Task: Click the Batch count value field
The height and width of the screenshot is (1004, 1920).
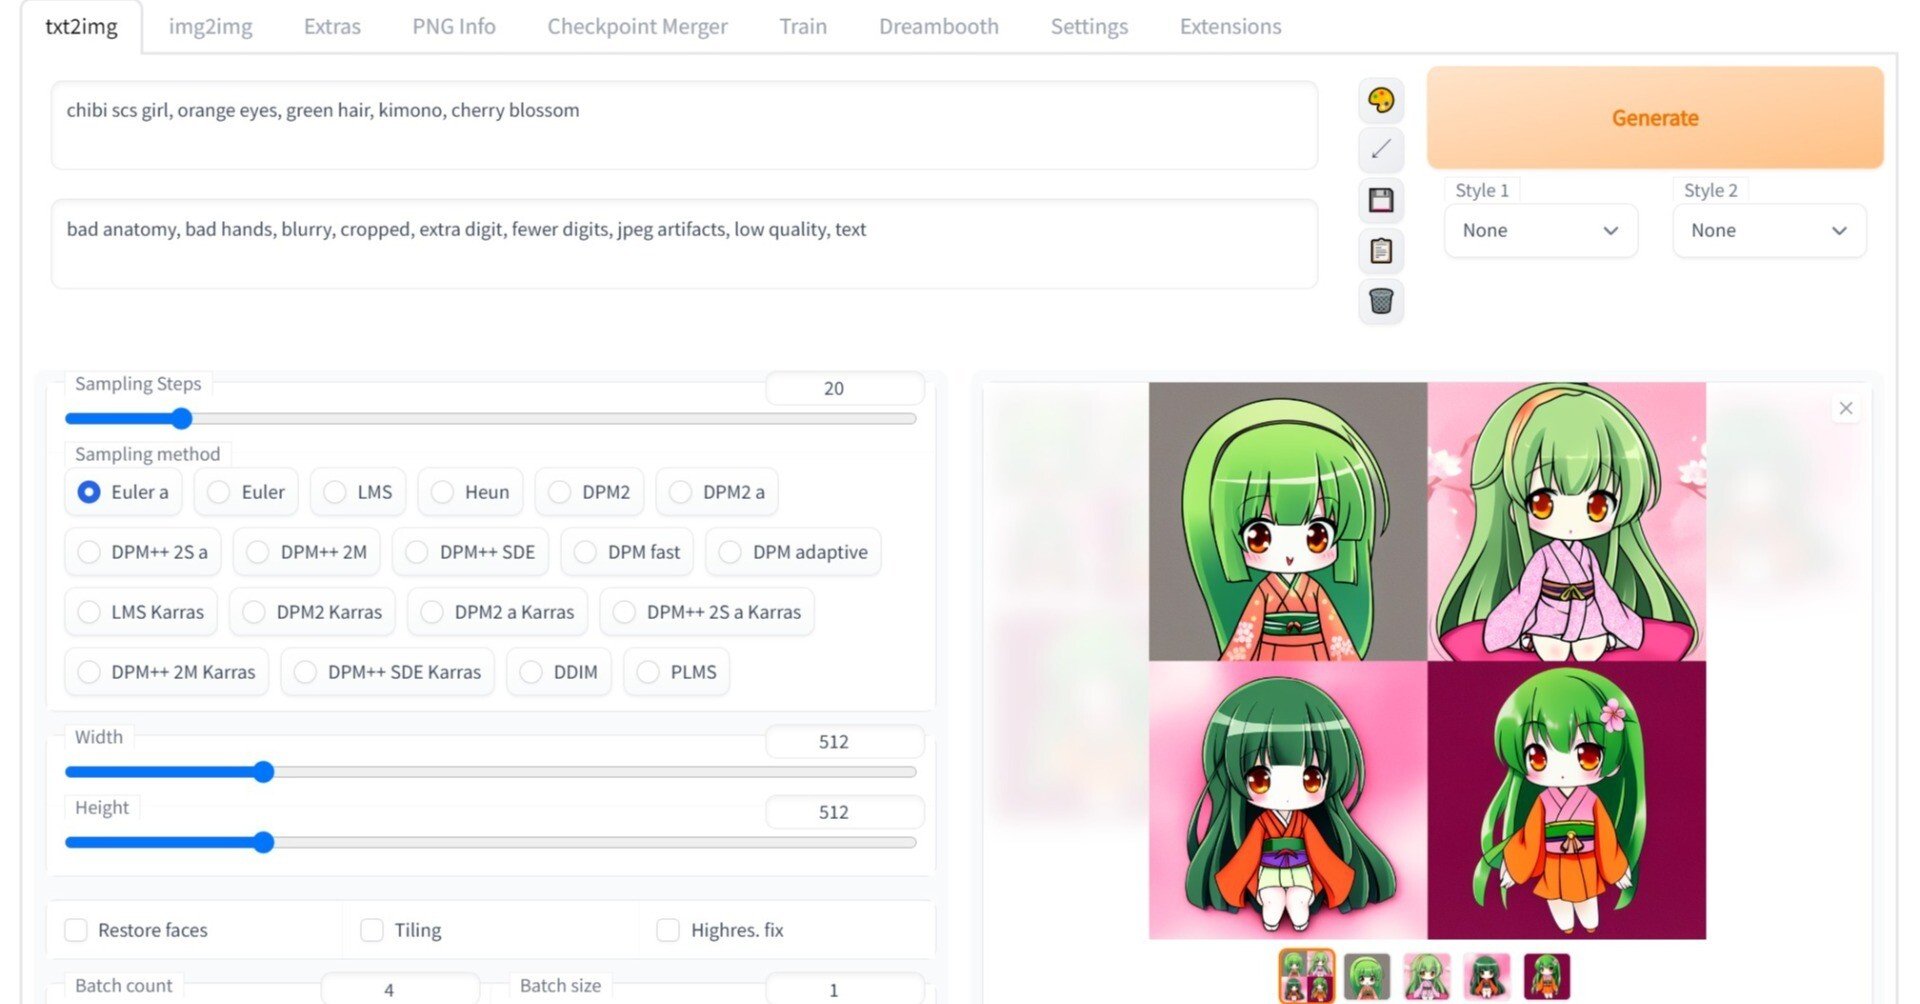Action: click(400, 989)
